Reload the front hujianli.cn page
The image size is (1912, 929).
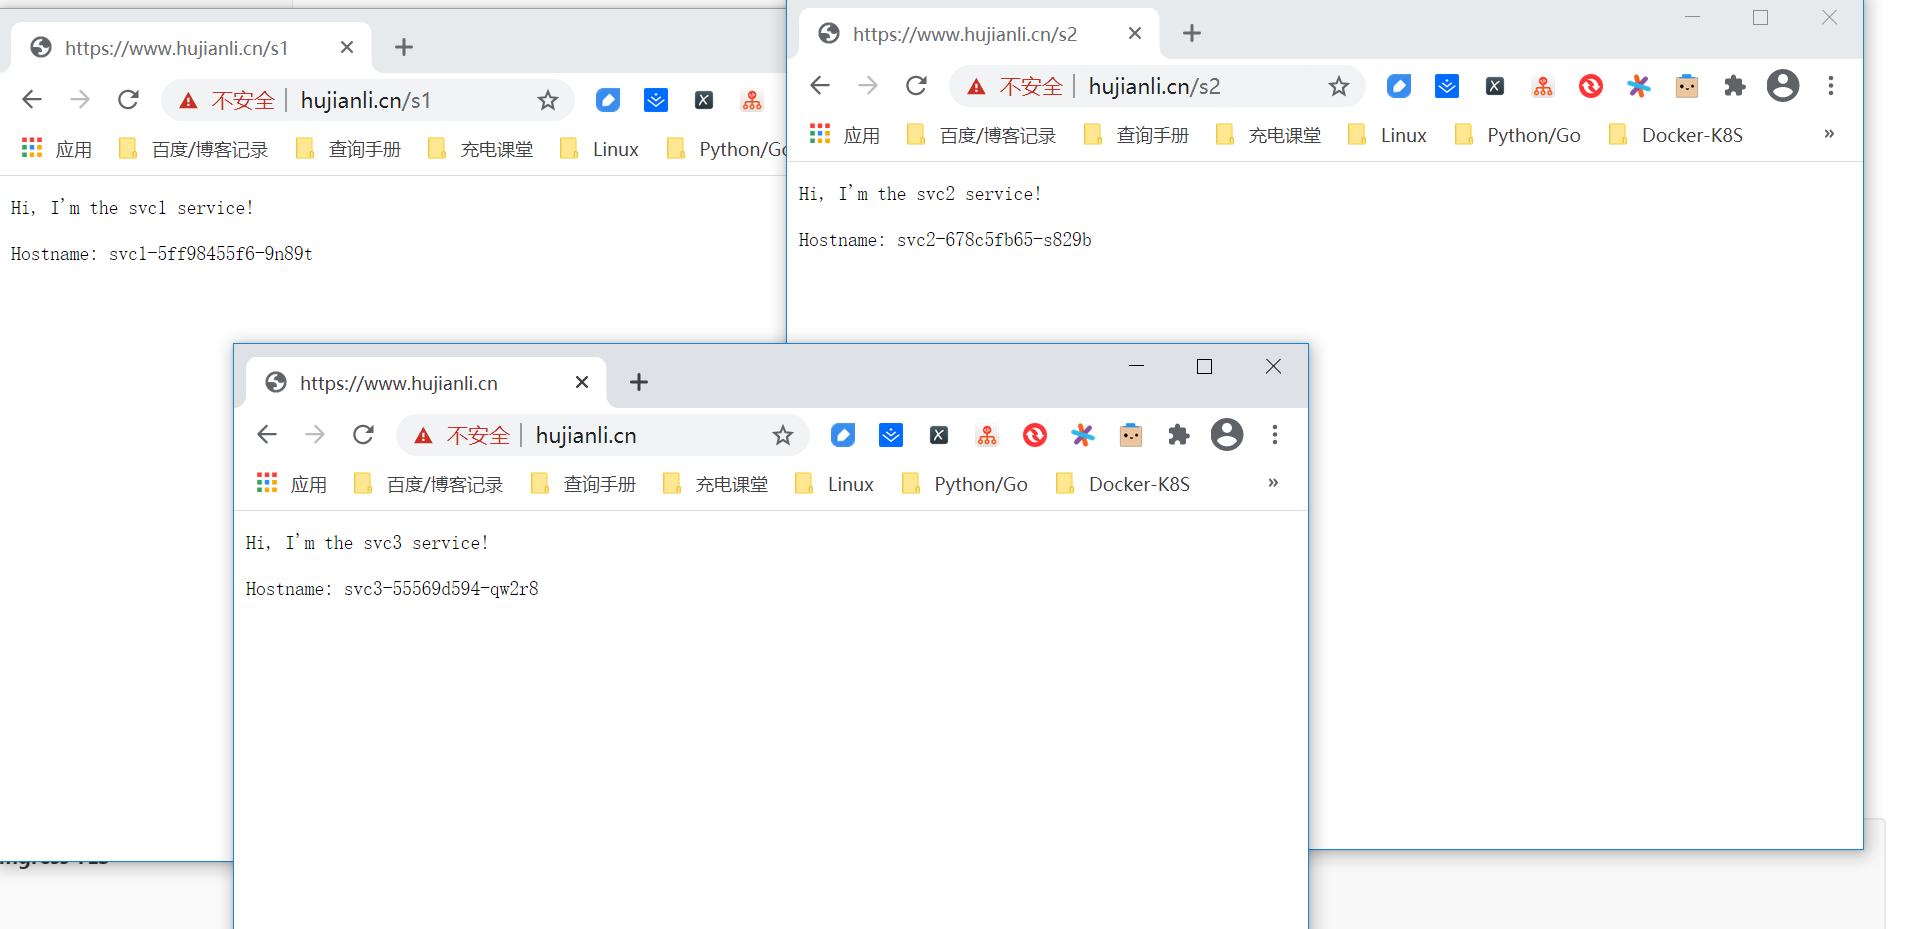[363, 434]
